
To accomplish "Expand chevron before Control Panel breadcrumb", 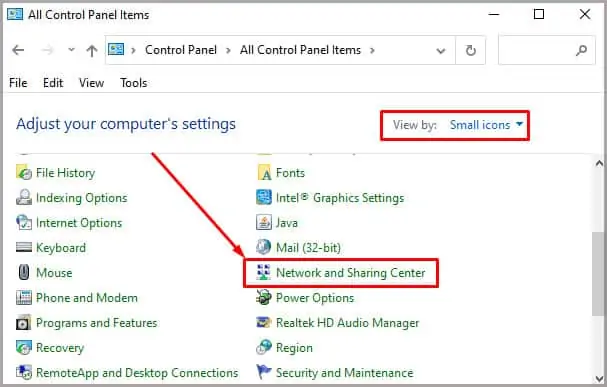I will 133,50.
